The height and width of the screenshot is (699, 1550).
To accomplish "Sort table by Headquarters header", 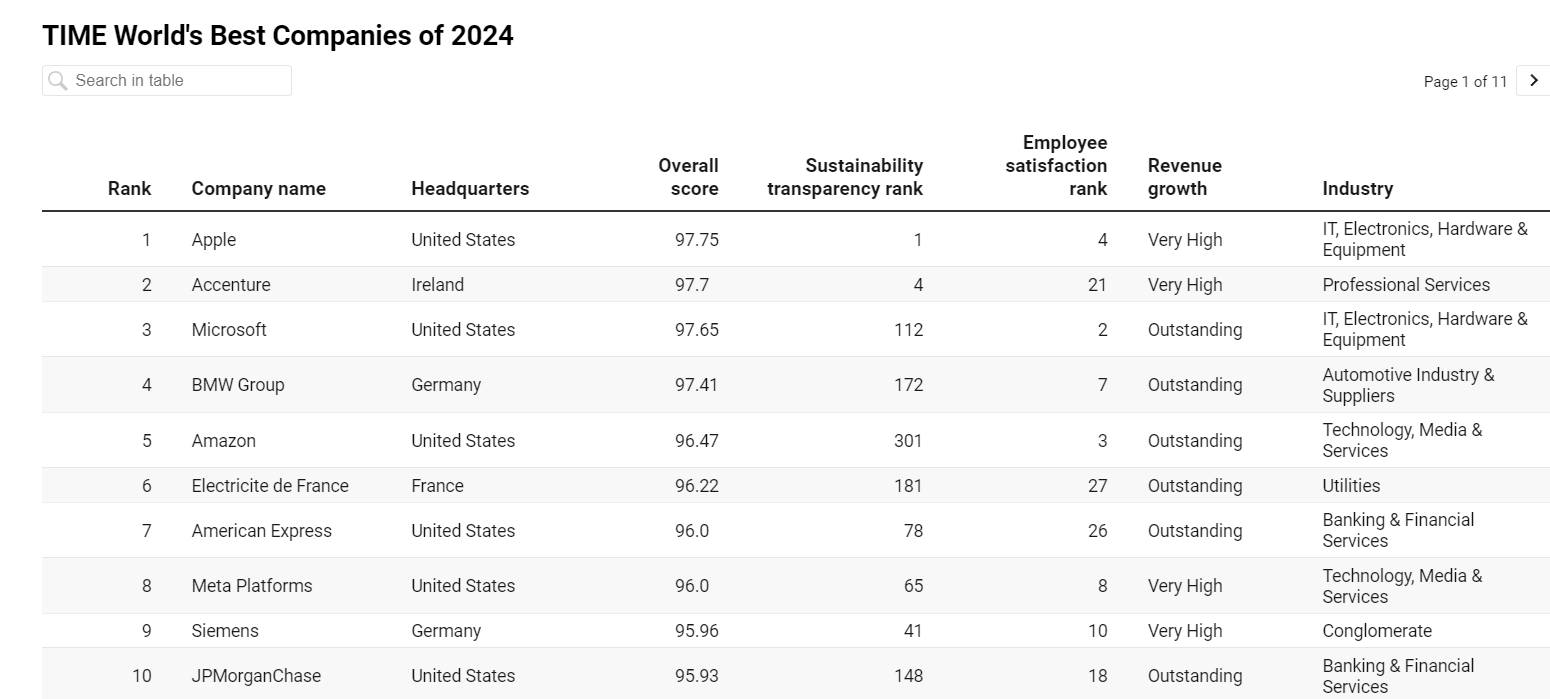I will click(x=470, y=188).
